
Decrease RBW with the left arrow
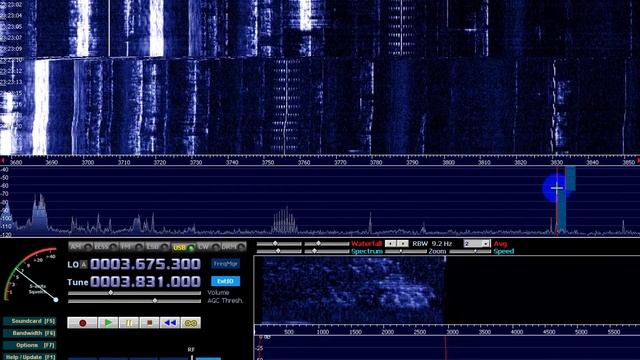391,244
